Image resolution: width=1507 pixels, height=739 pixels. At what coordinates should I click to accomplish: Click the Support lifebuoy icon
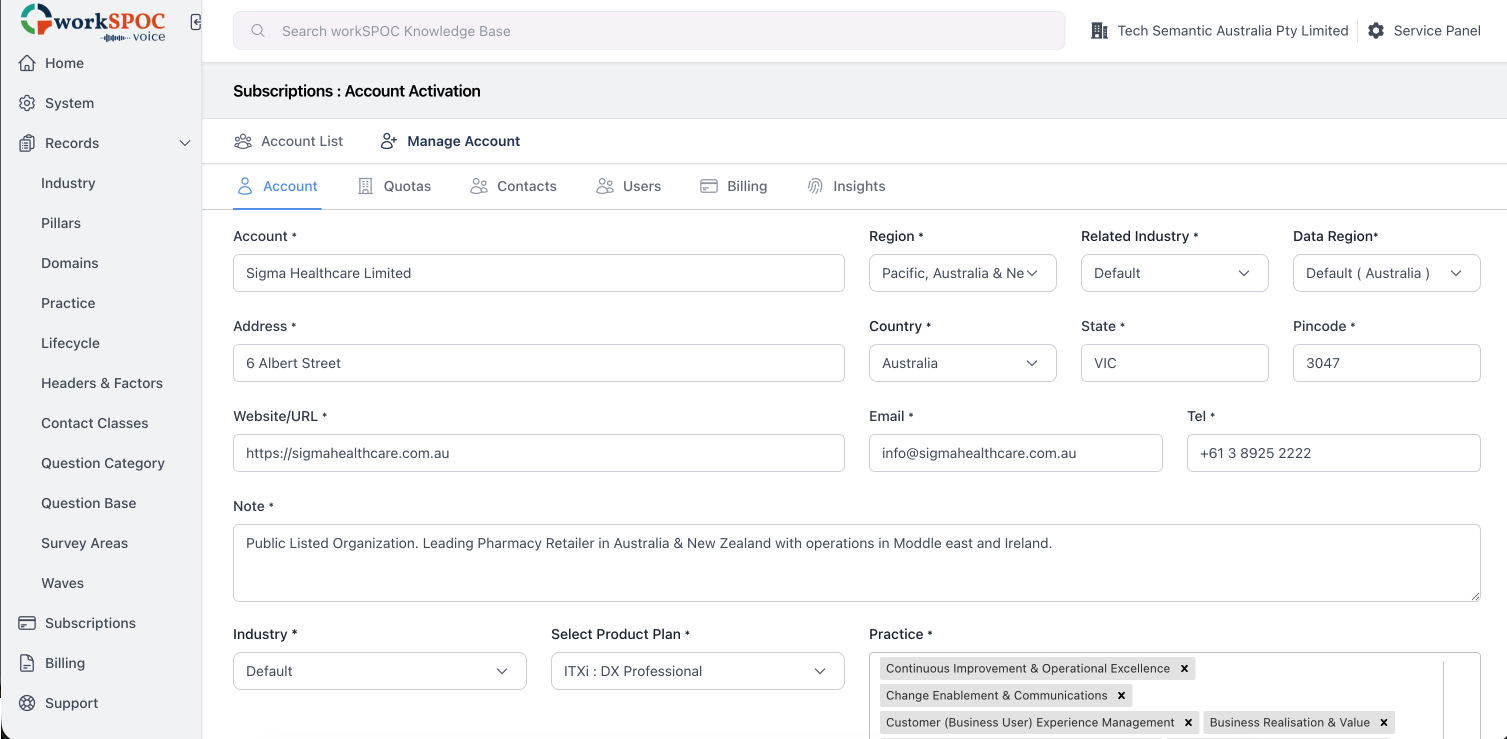coord(27,703)
